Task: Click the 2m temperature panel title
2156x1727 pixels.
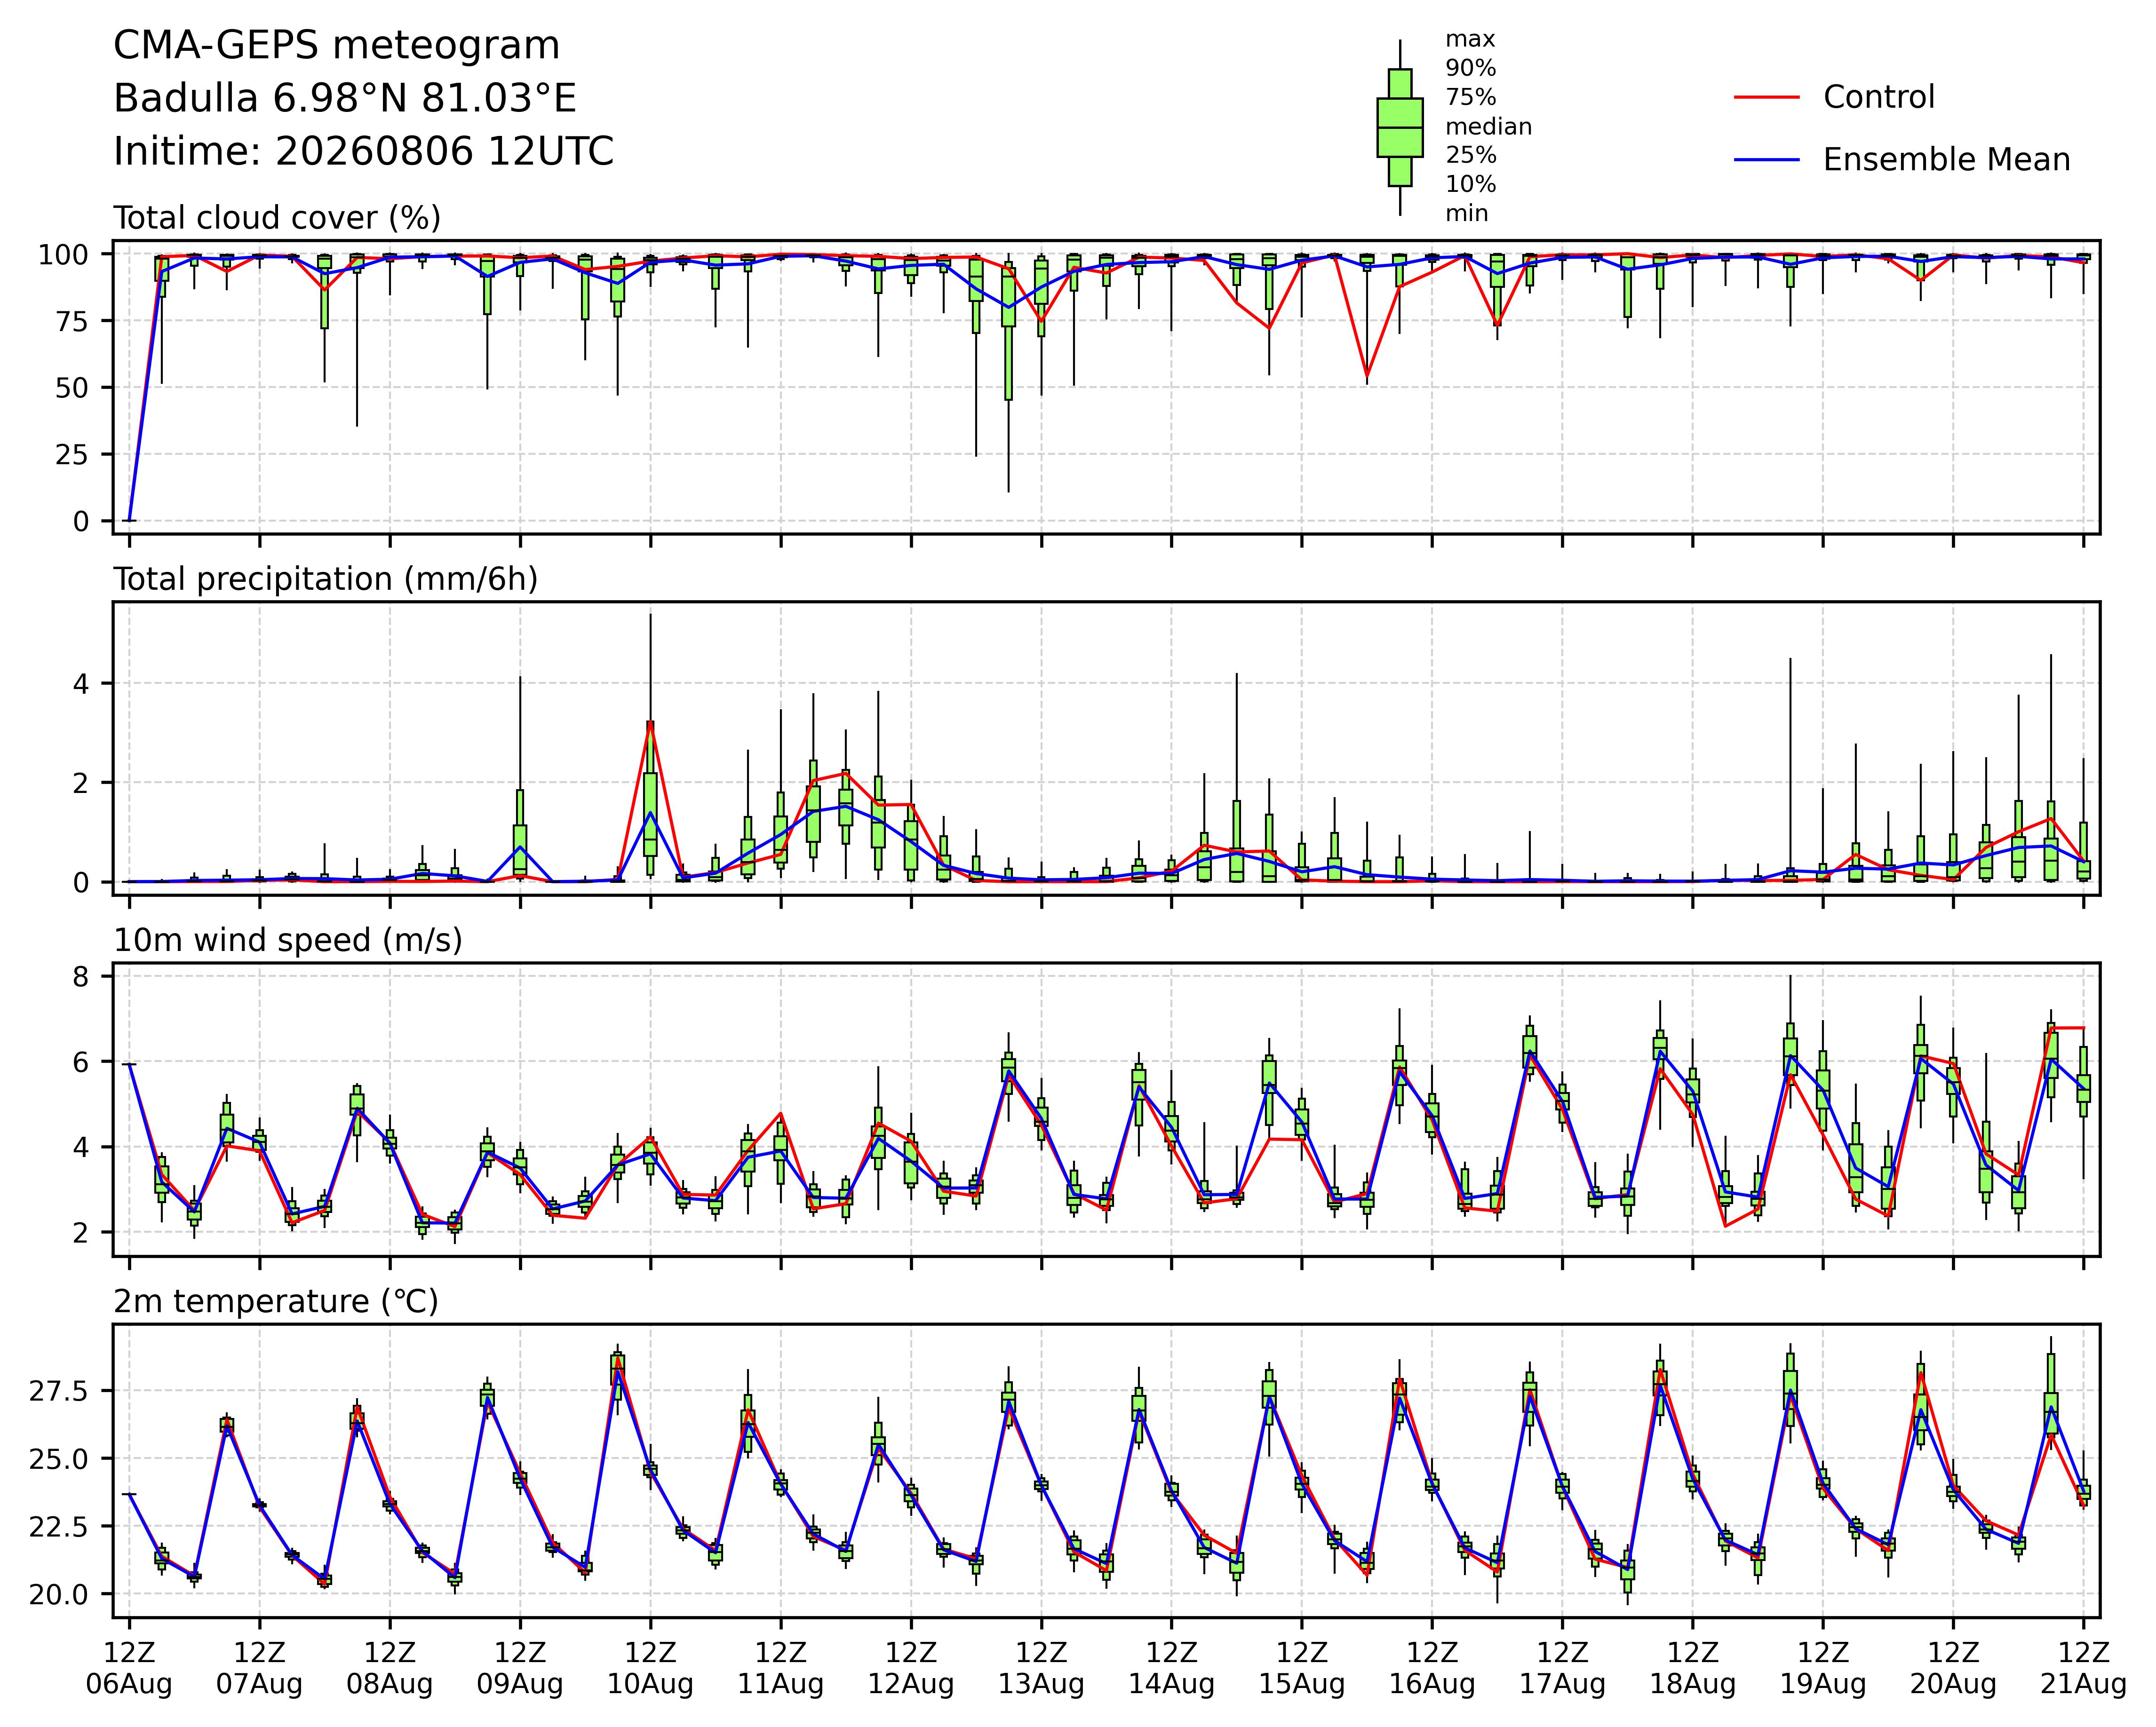Action: [276, 1301]
